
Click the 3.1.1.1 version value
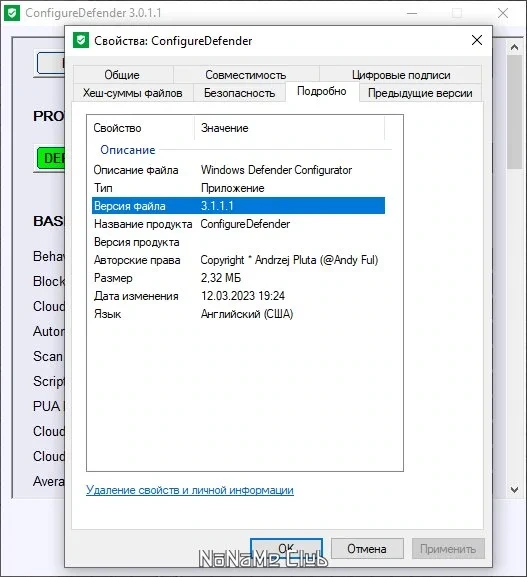[217, 206]
